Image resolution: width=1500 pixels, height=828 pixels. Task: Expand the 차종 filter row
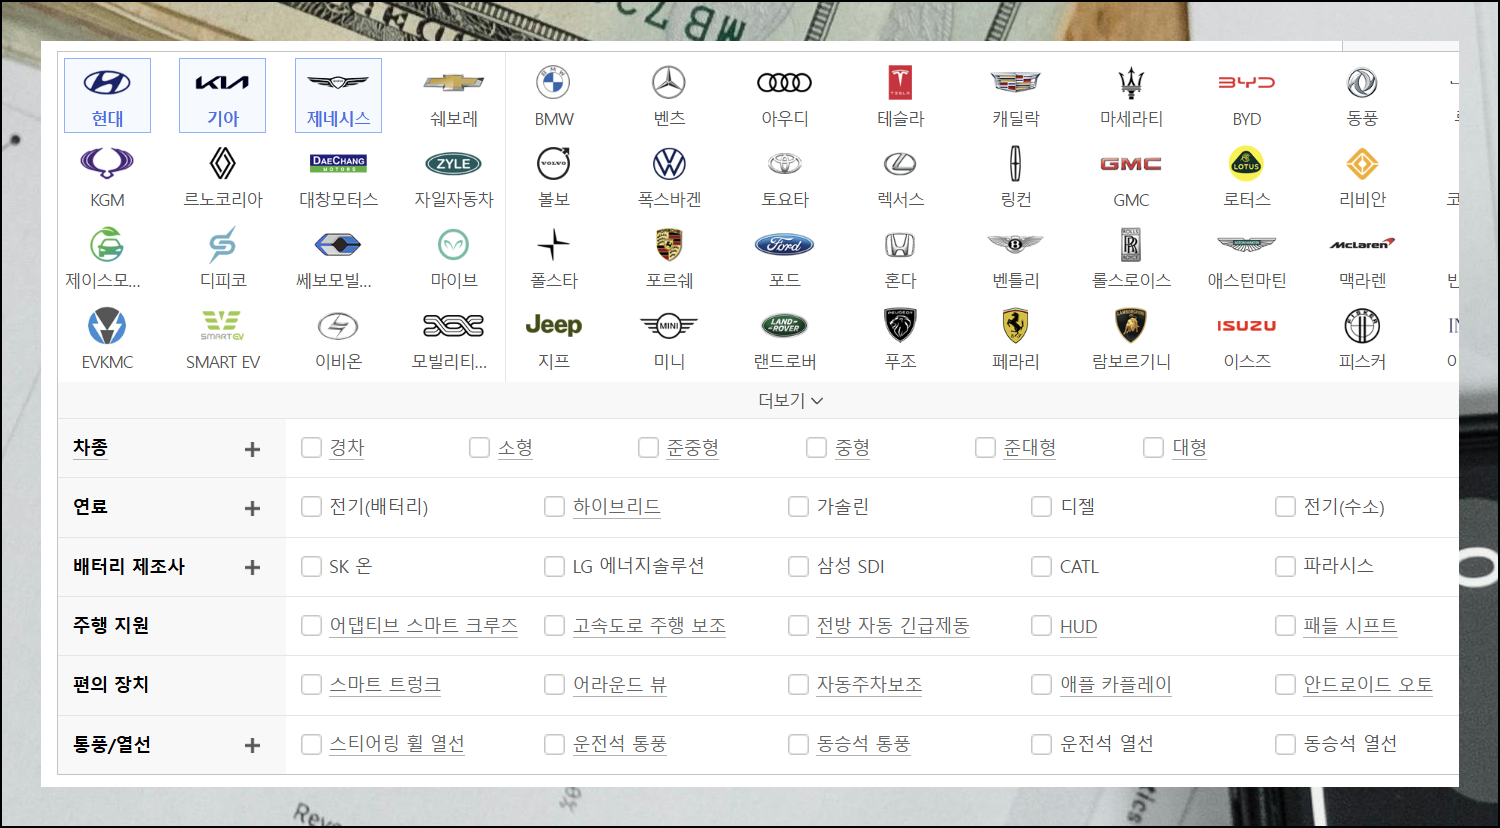point(252,449)
